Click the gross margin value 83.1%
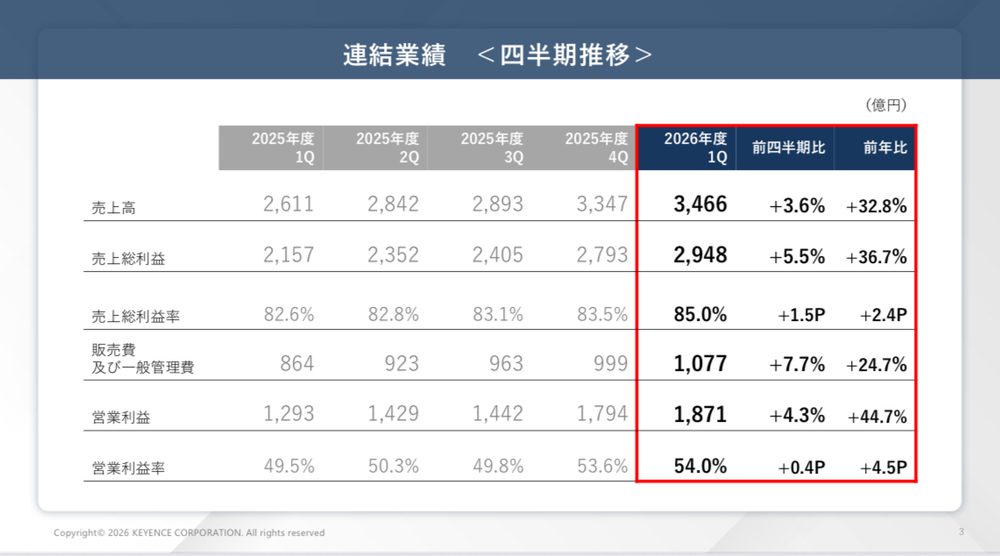The width and height of the screenshot is (1000, 556). click(x=498, y=314)
